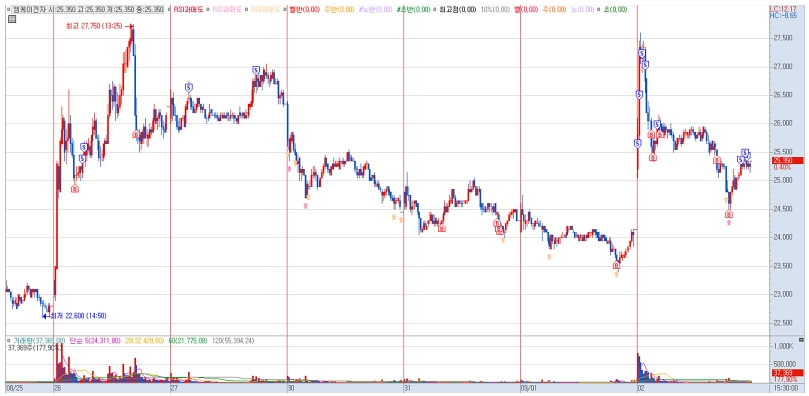
Task: Click the 22,500 price axis label
Action: coord(784,323)
